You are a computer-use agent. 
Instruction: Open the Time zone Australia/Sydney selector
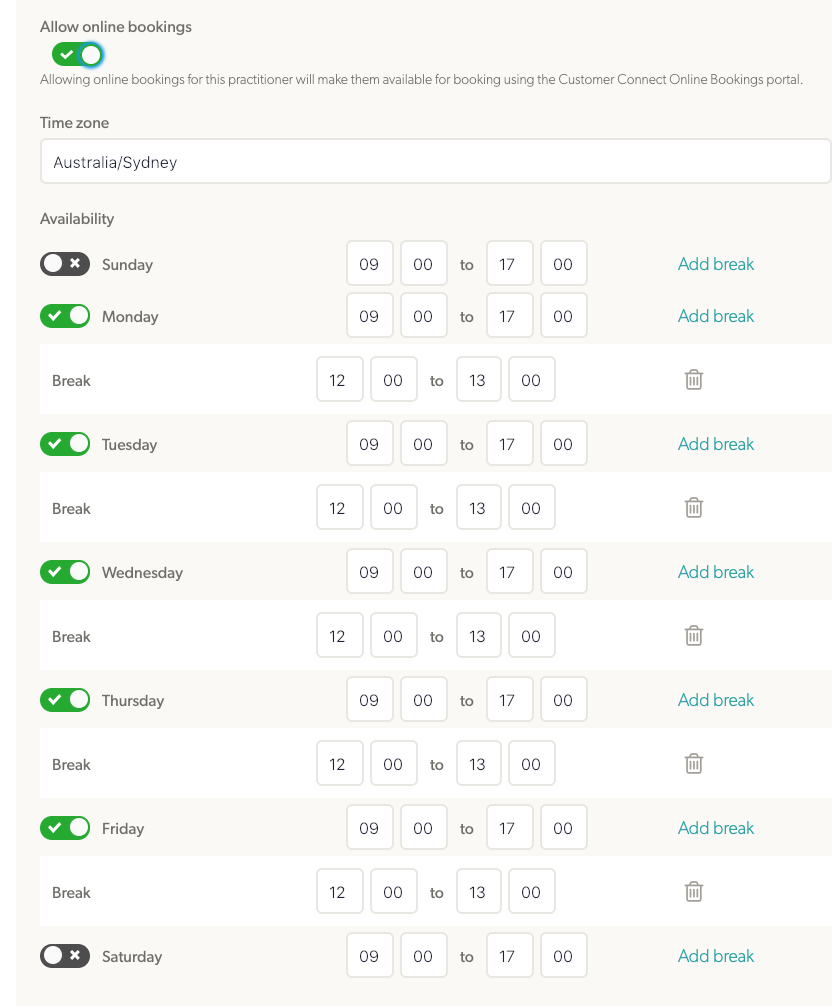pos(436,162)
